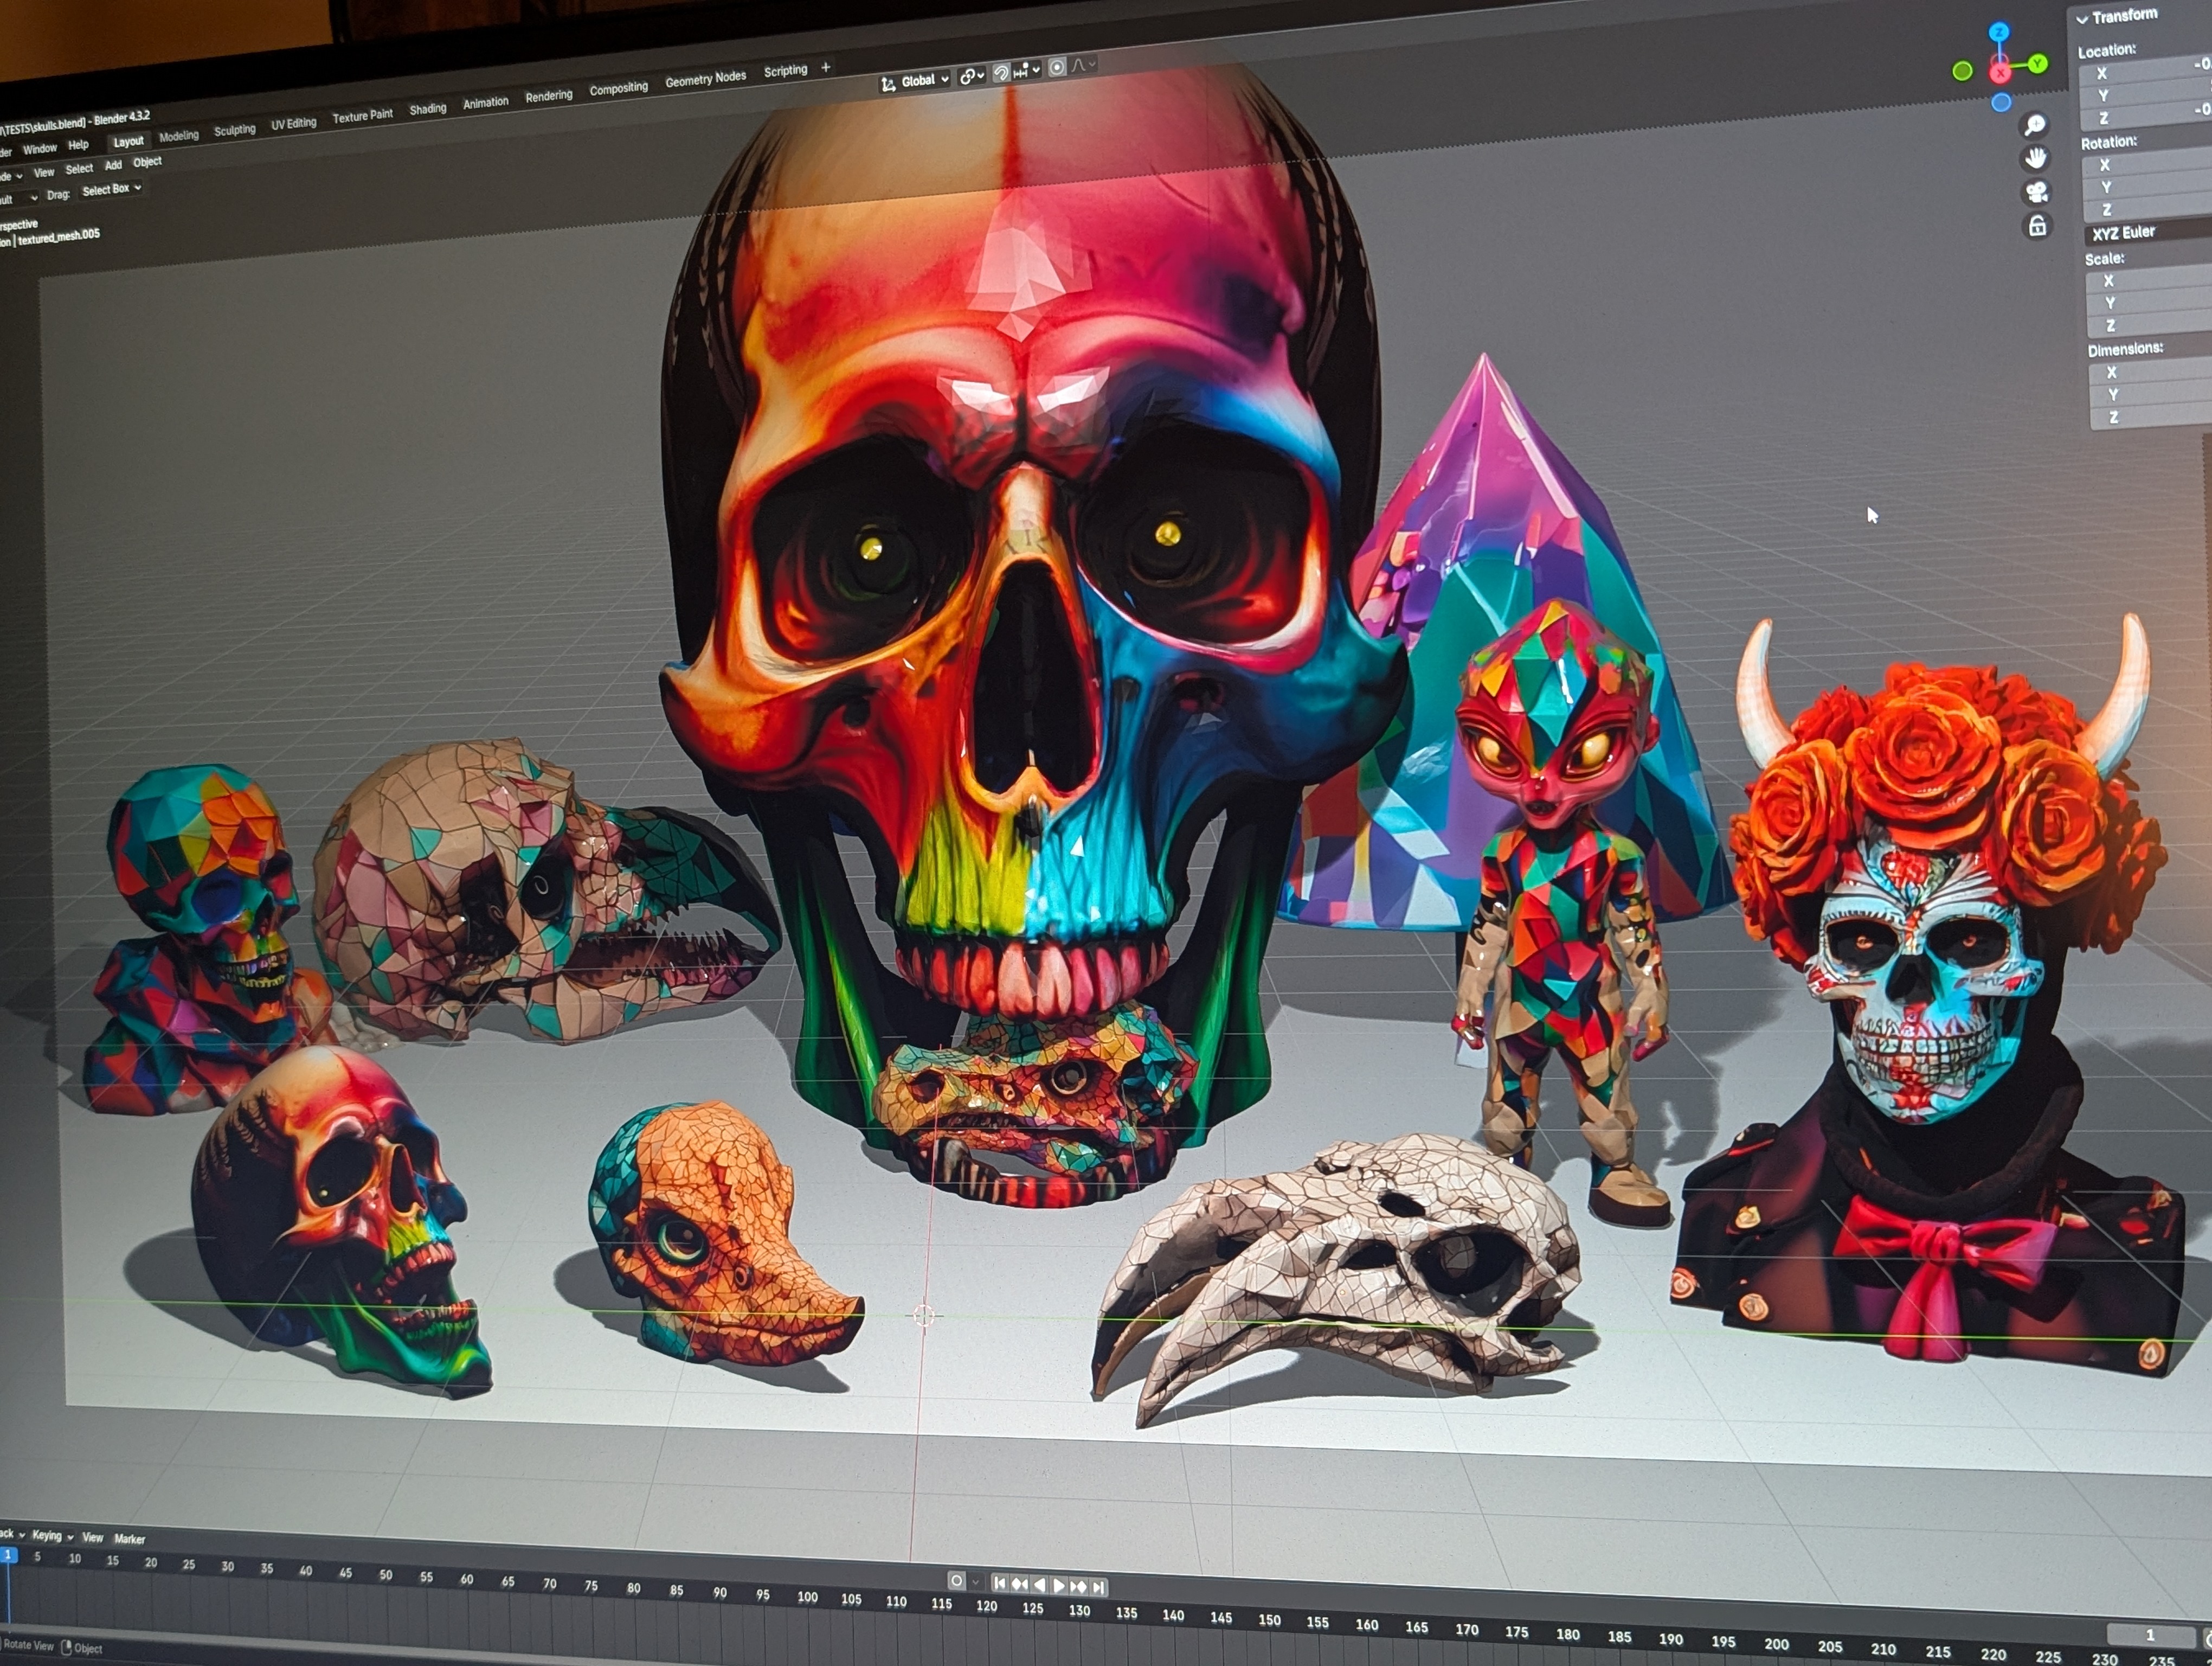Click the play animation button
2212x1666 pixels.
pyautogui.click(x=1059, y=1585)
